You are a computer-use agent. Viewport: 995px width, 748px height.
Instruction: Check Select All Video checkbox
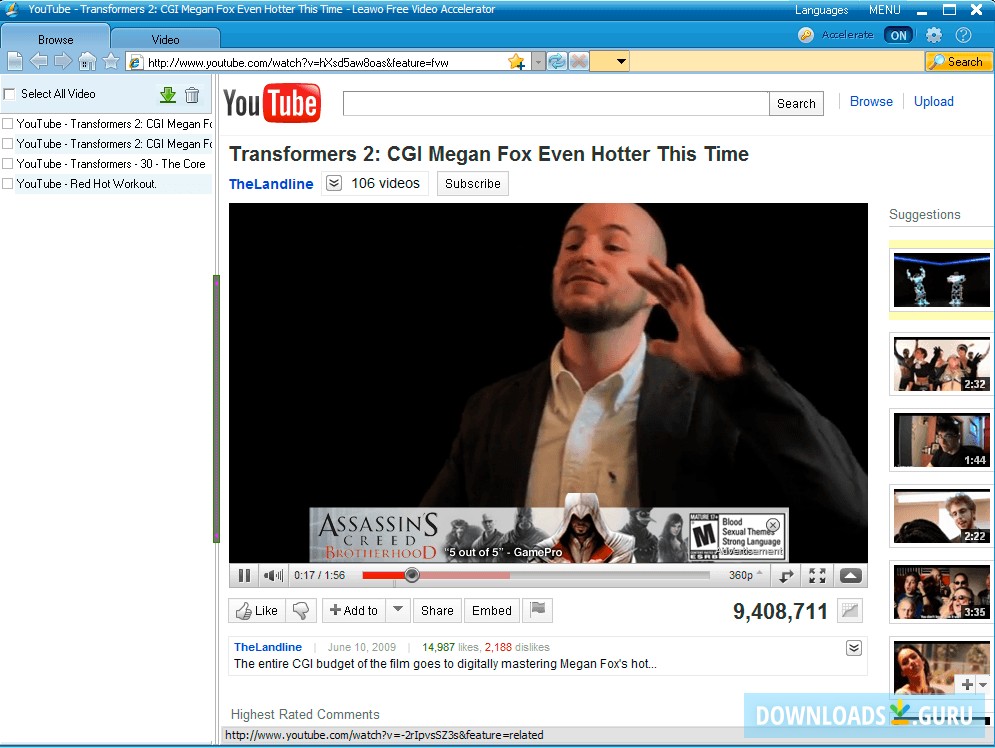click(x=10, y=94)
